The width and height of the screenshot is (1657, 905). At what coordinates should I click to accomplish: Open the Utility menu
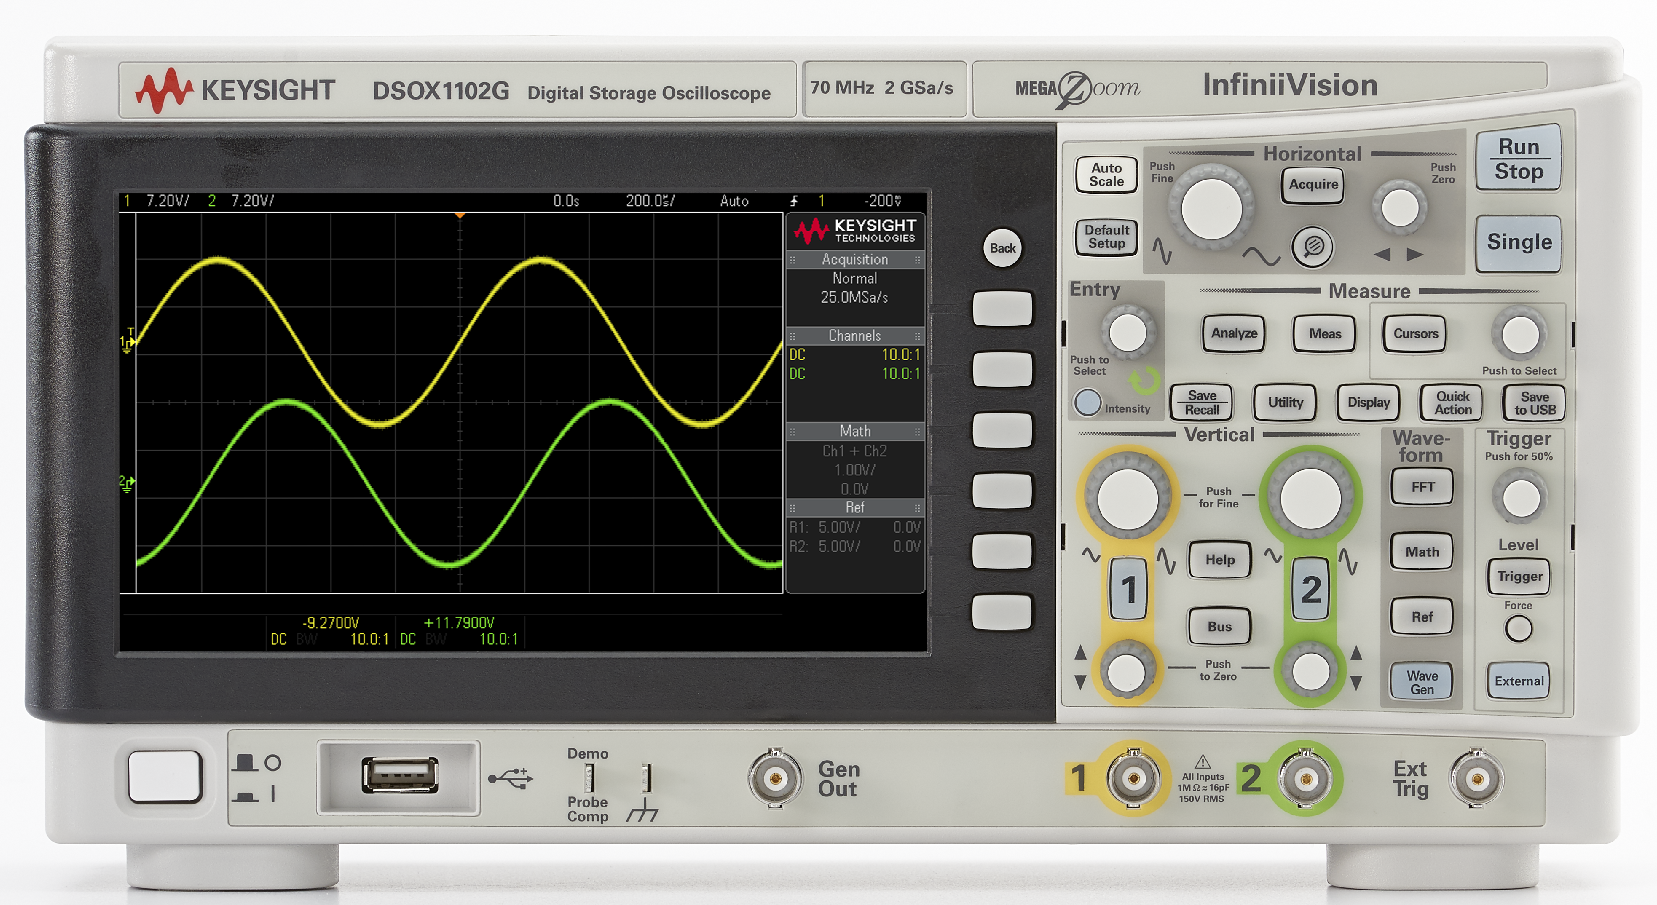click(x=1285, y=403)
